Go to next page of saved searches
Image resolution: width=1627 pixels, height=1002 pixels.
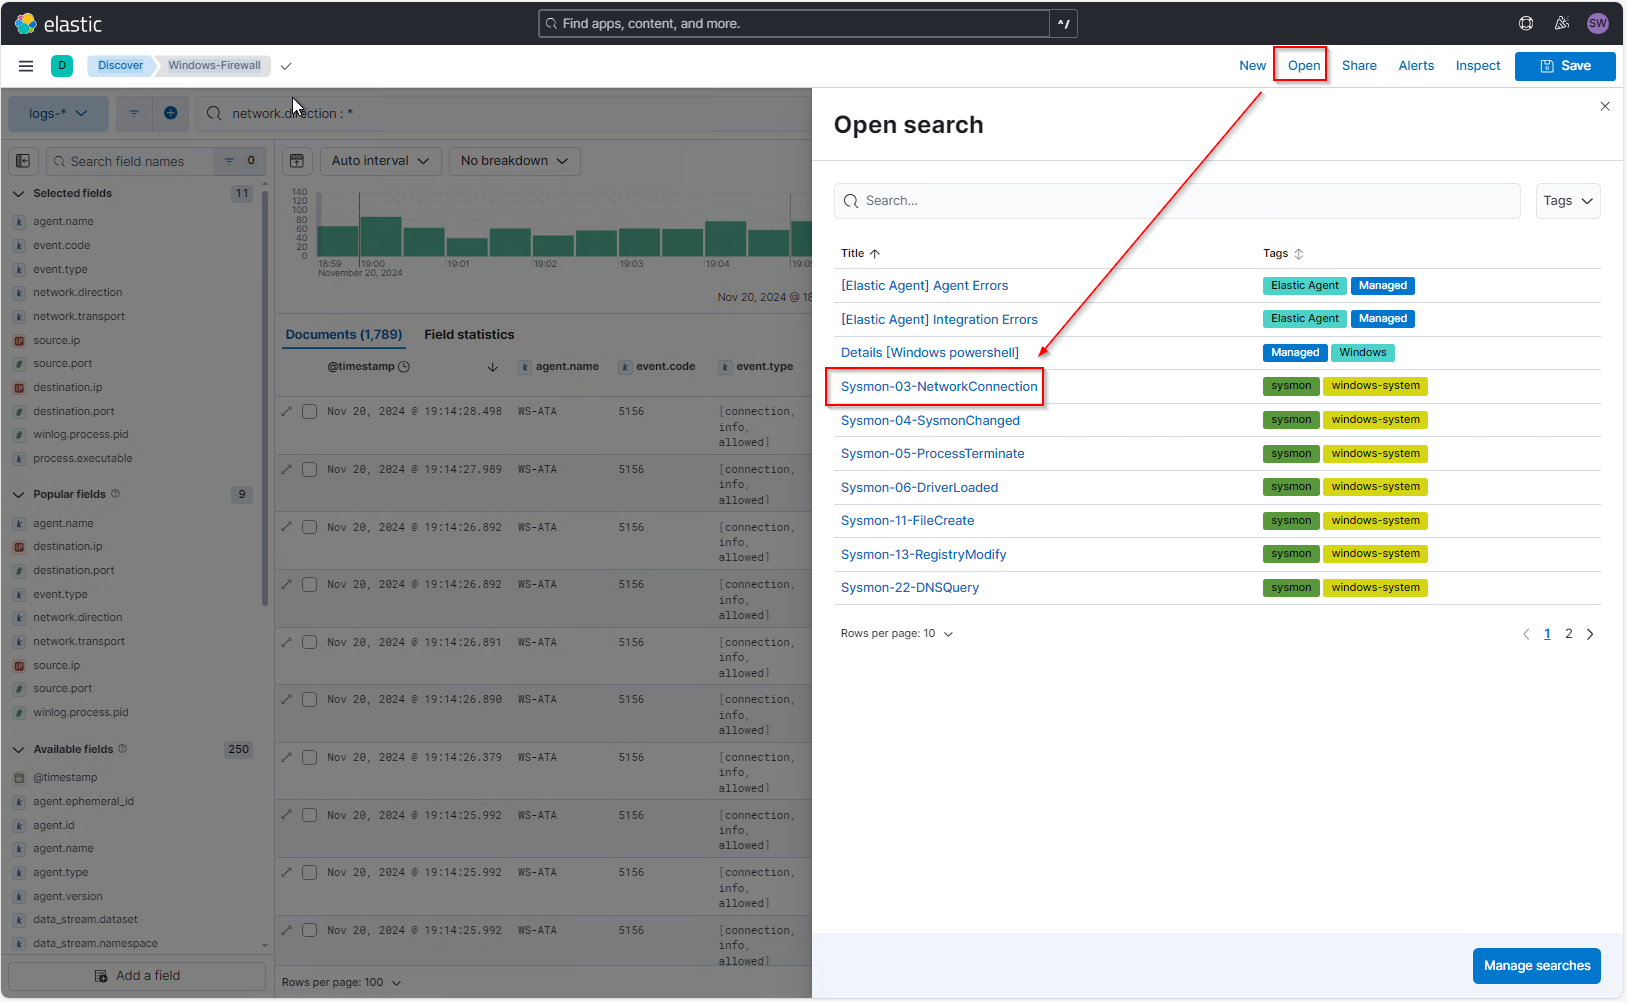1590,634
